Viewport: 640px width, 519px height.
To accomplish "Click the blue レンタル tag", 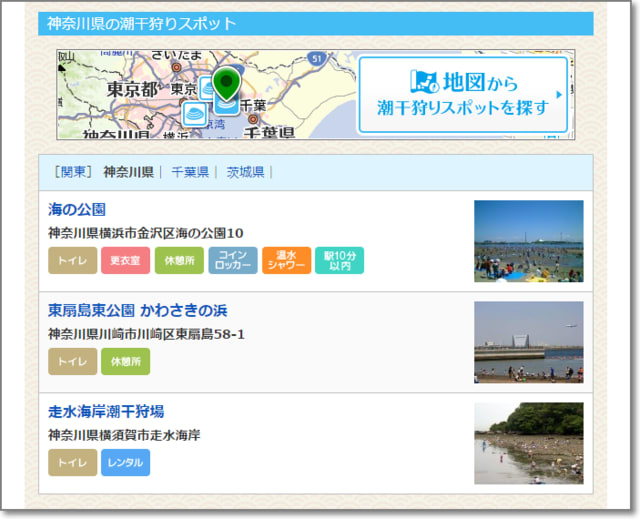I will [x=125, y=463].
